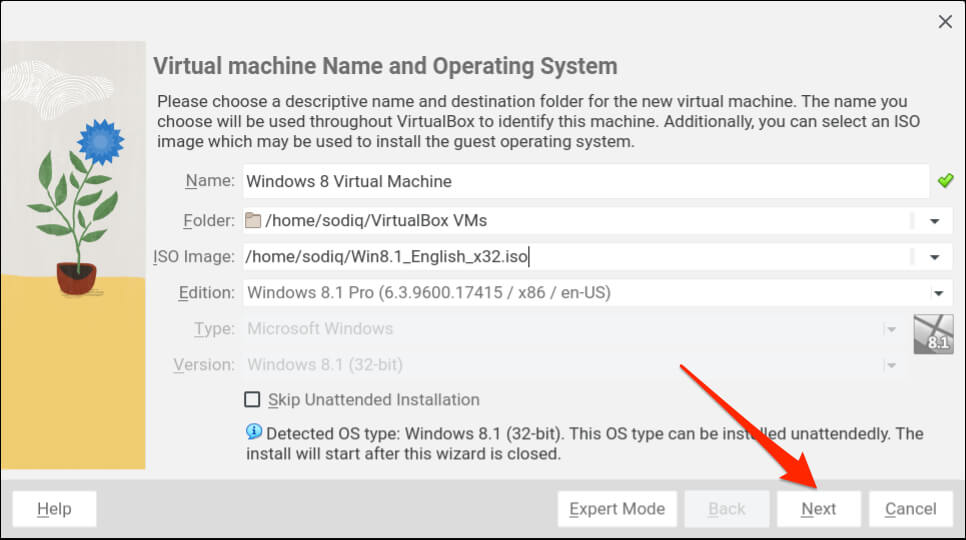Expand the Folder dropdown arrow
Screen dimensions: 966x540
point(935,221)
